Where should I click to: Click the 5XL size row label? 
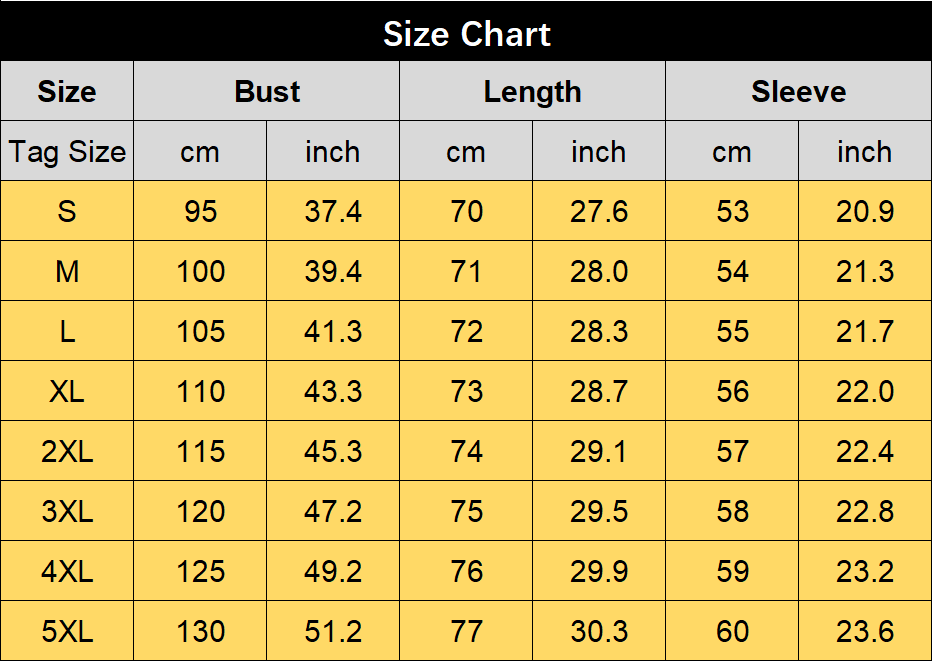click(x=67, y=631)
